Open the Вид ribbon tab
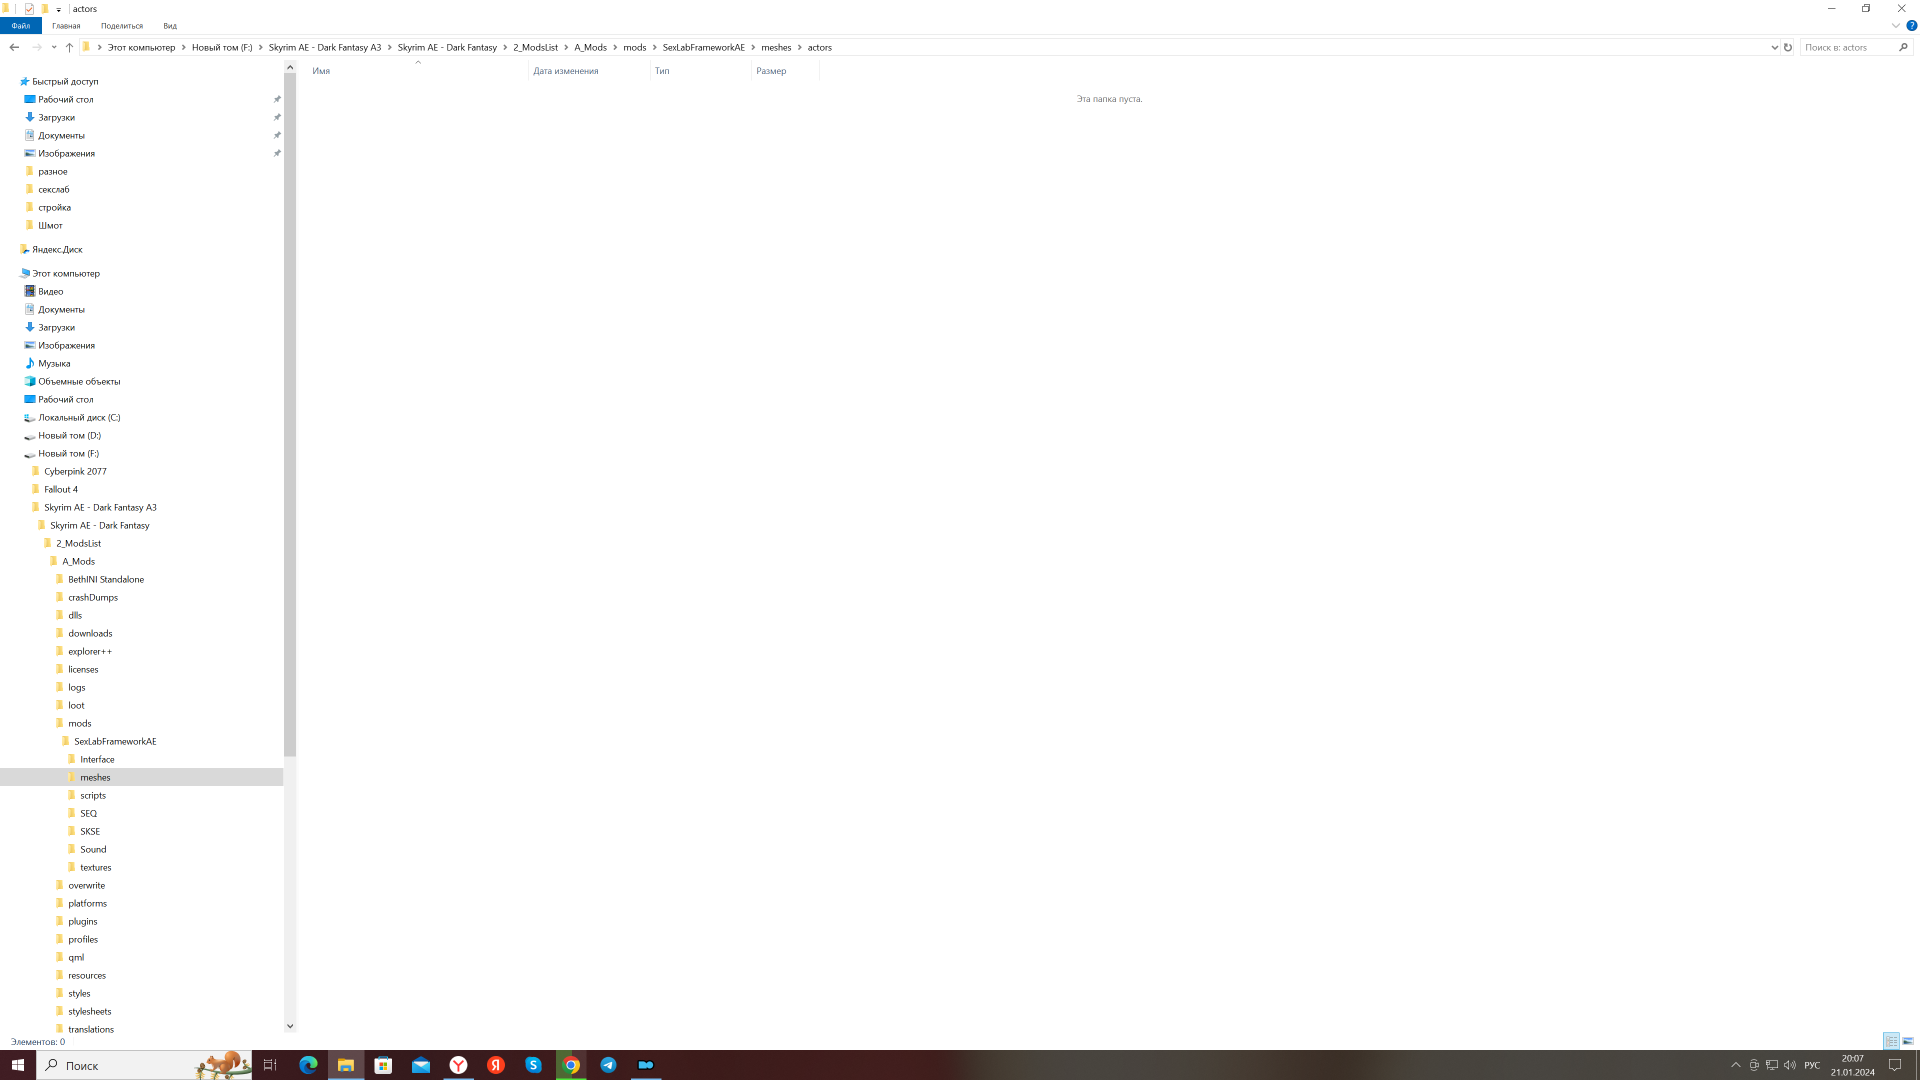 pos(170,26)
